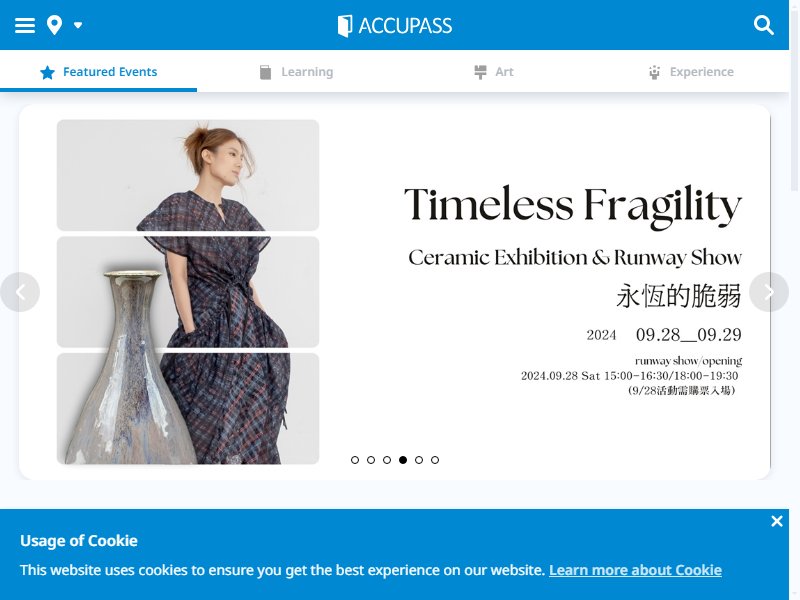Expand the location dropdown arrow

click(78, 25)
